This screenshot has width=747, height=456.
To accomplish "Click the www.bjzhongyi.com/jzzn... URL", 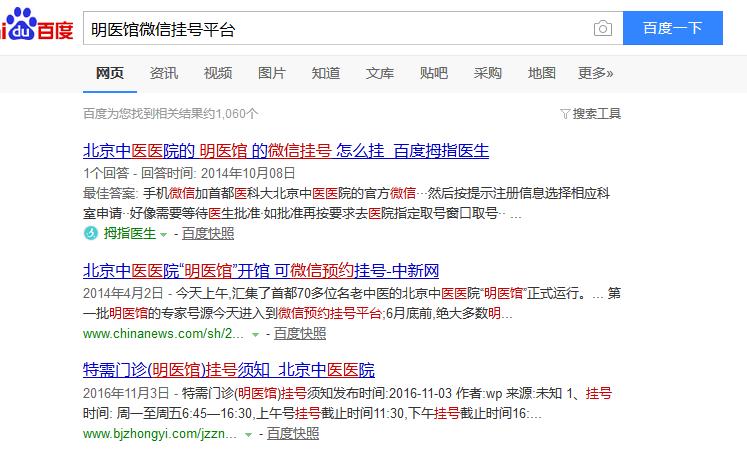I will click(160, 434).
